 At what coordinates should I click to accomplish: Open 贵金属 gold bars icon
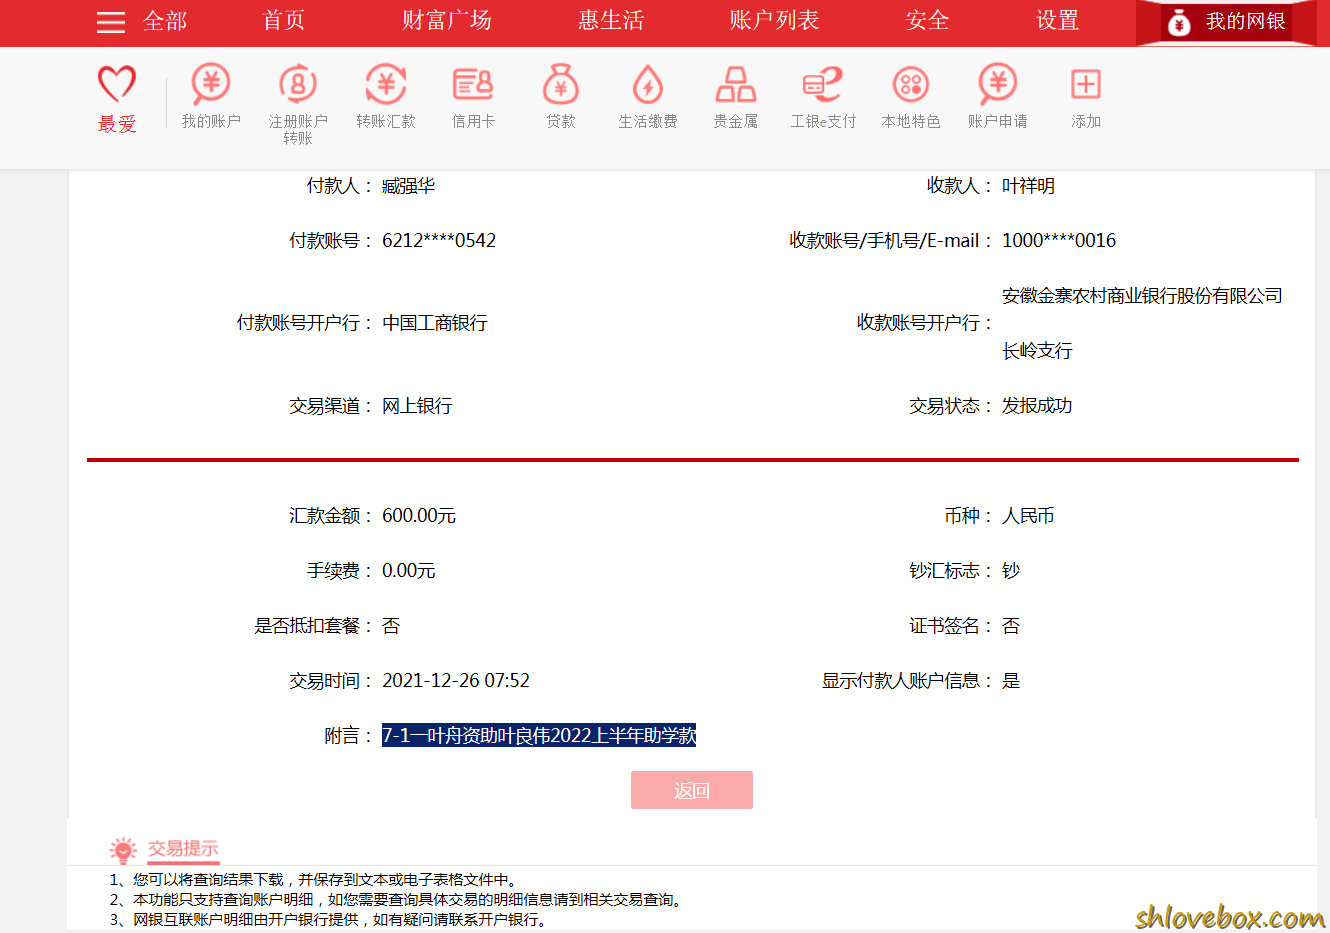[x=736, y=84]
